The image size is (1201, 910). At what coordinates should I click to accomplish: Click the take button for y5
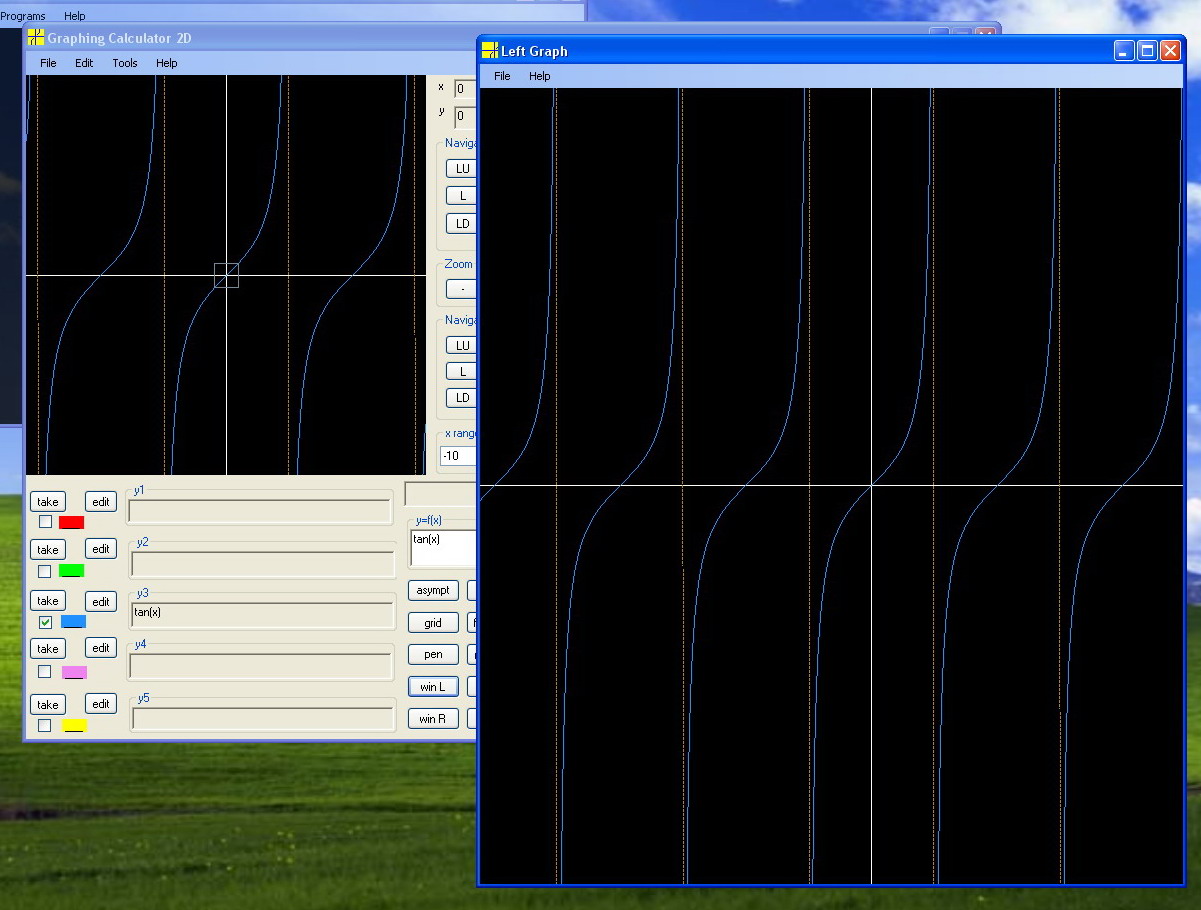coord(48,704)
